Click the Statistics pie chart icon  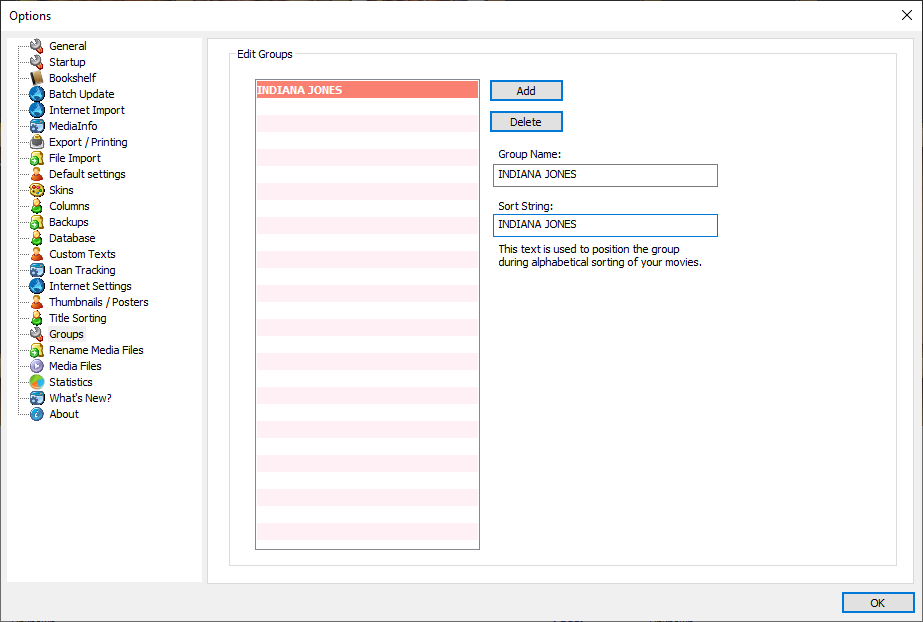coord(36,381)
